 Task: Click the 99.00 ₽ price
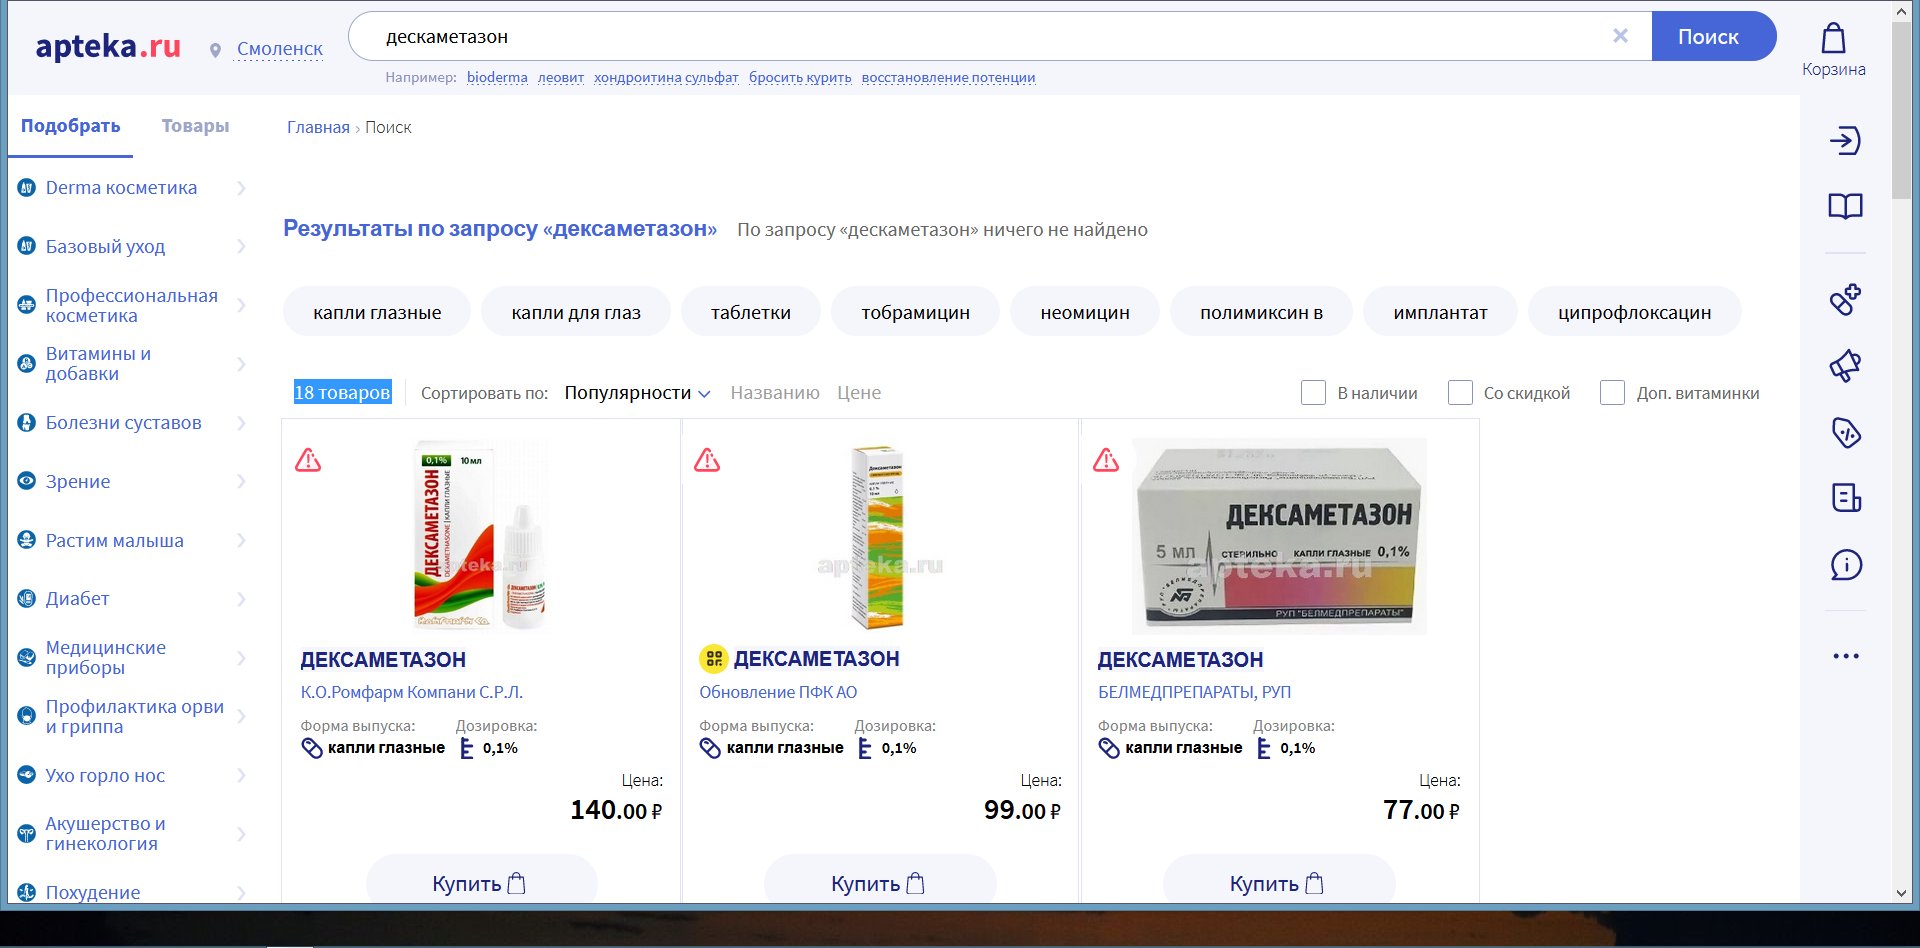point(1022,810)
